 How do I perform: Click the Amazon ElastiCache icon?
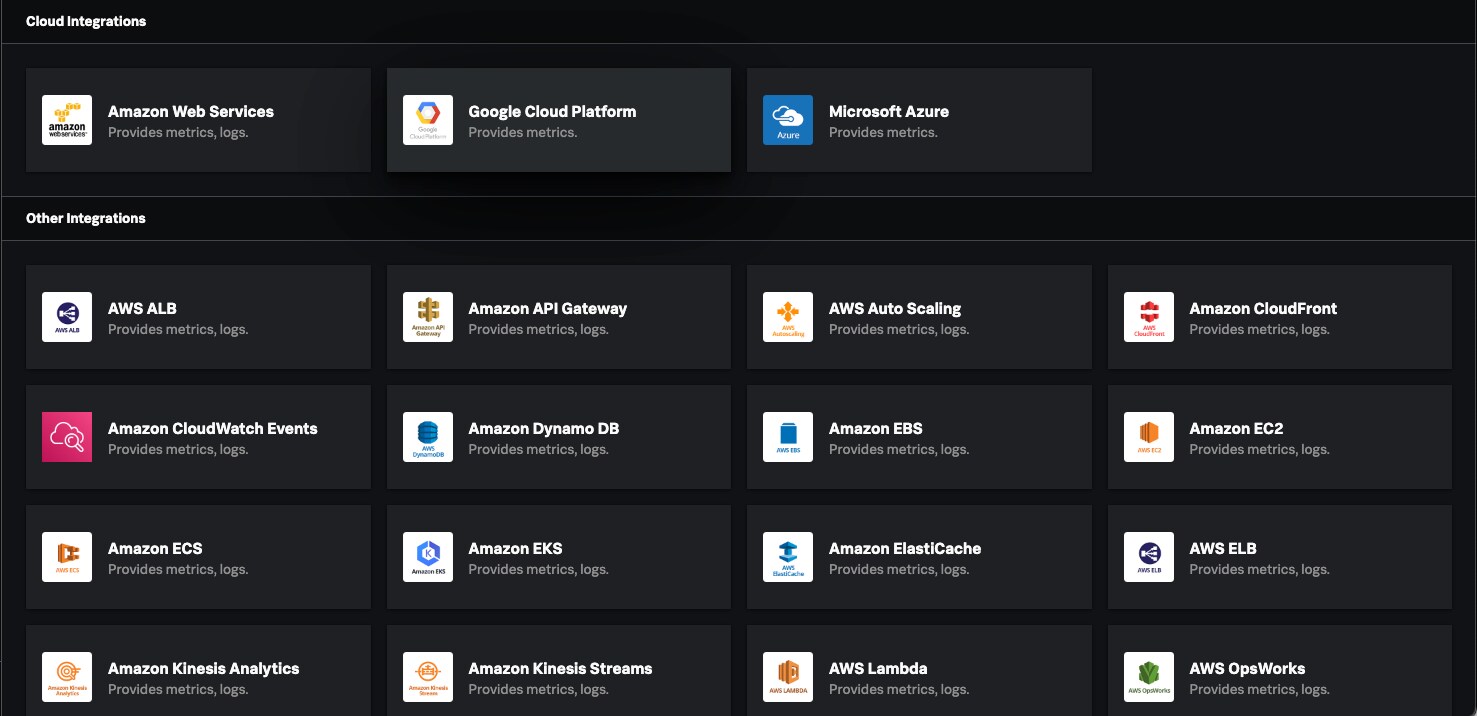[788, 557]
